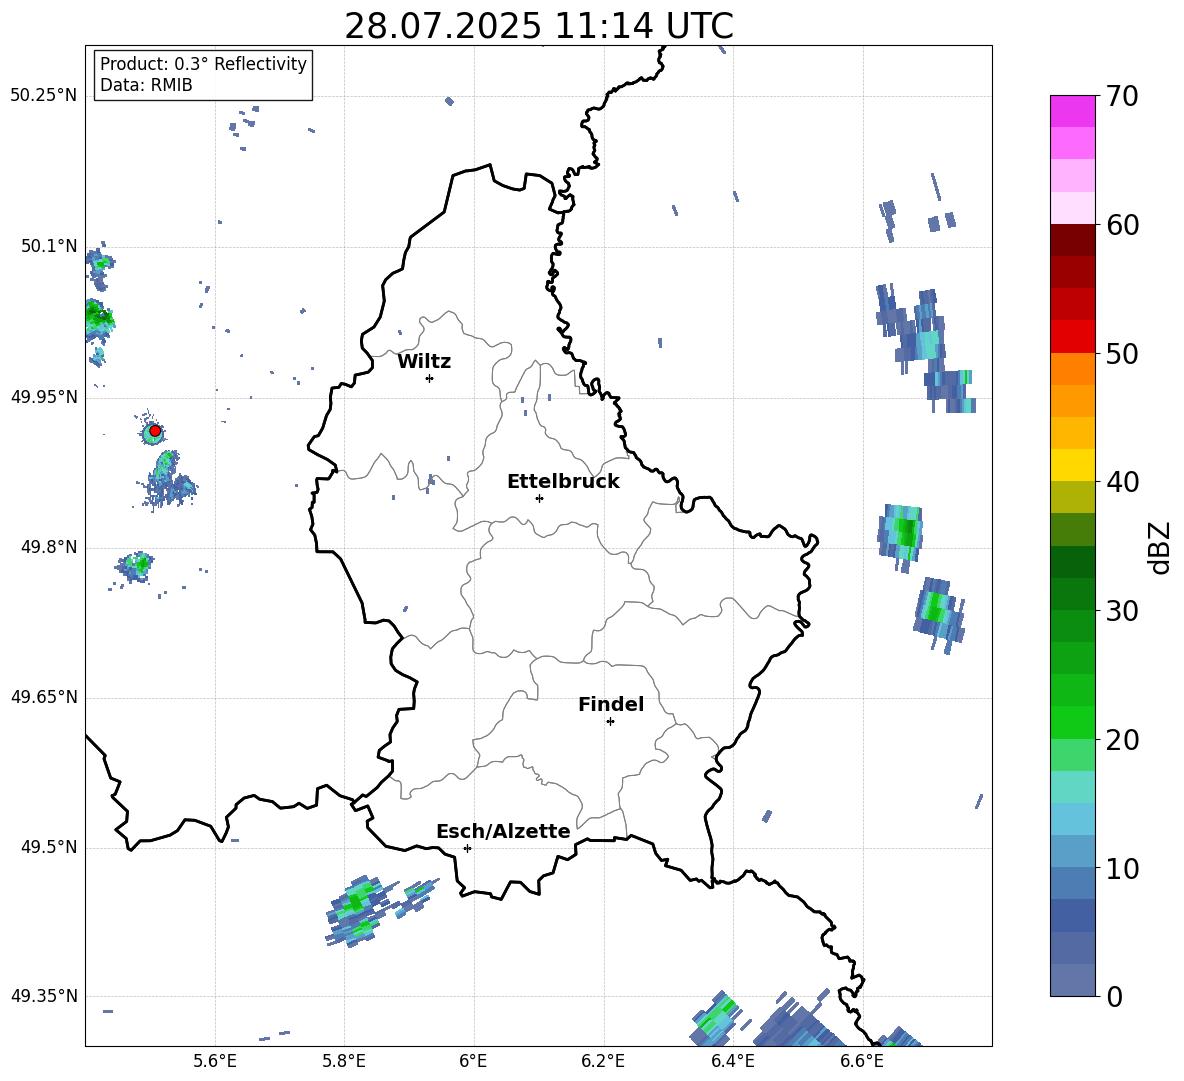
Task: Click the 5.6°E longitude label
Action: pyautogui.click(x=215, y=1062)
